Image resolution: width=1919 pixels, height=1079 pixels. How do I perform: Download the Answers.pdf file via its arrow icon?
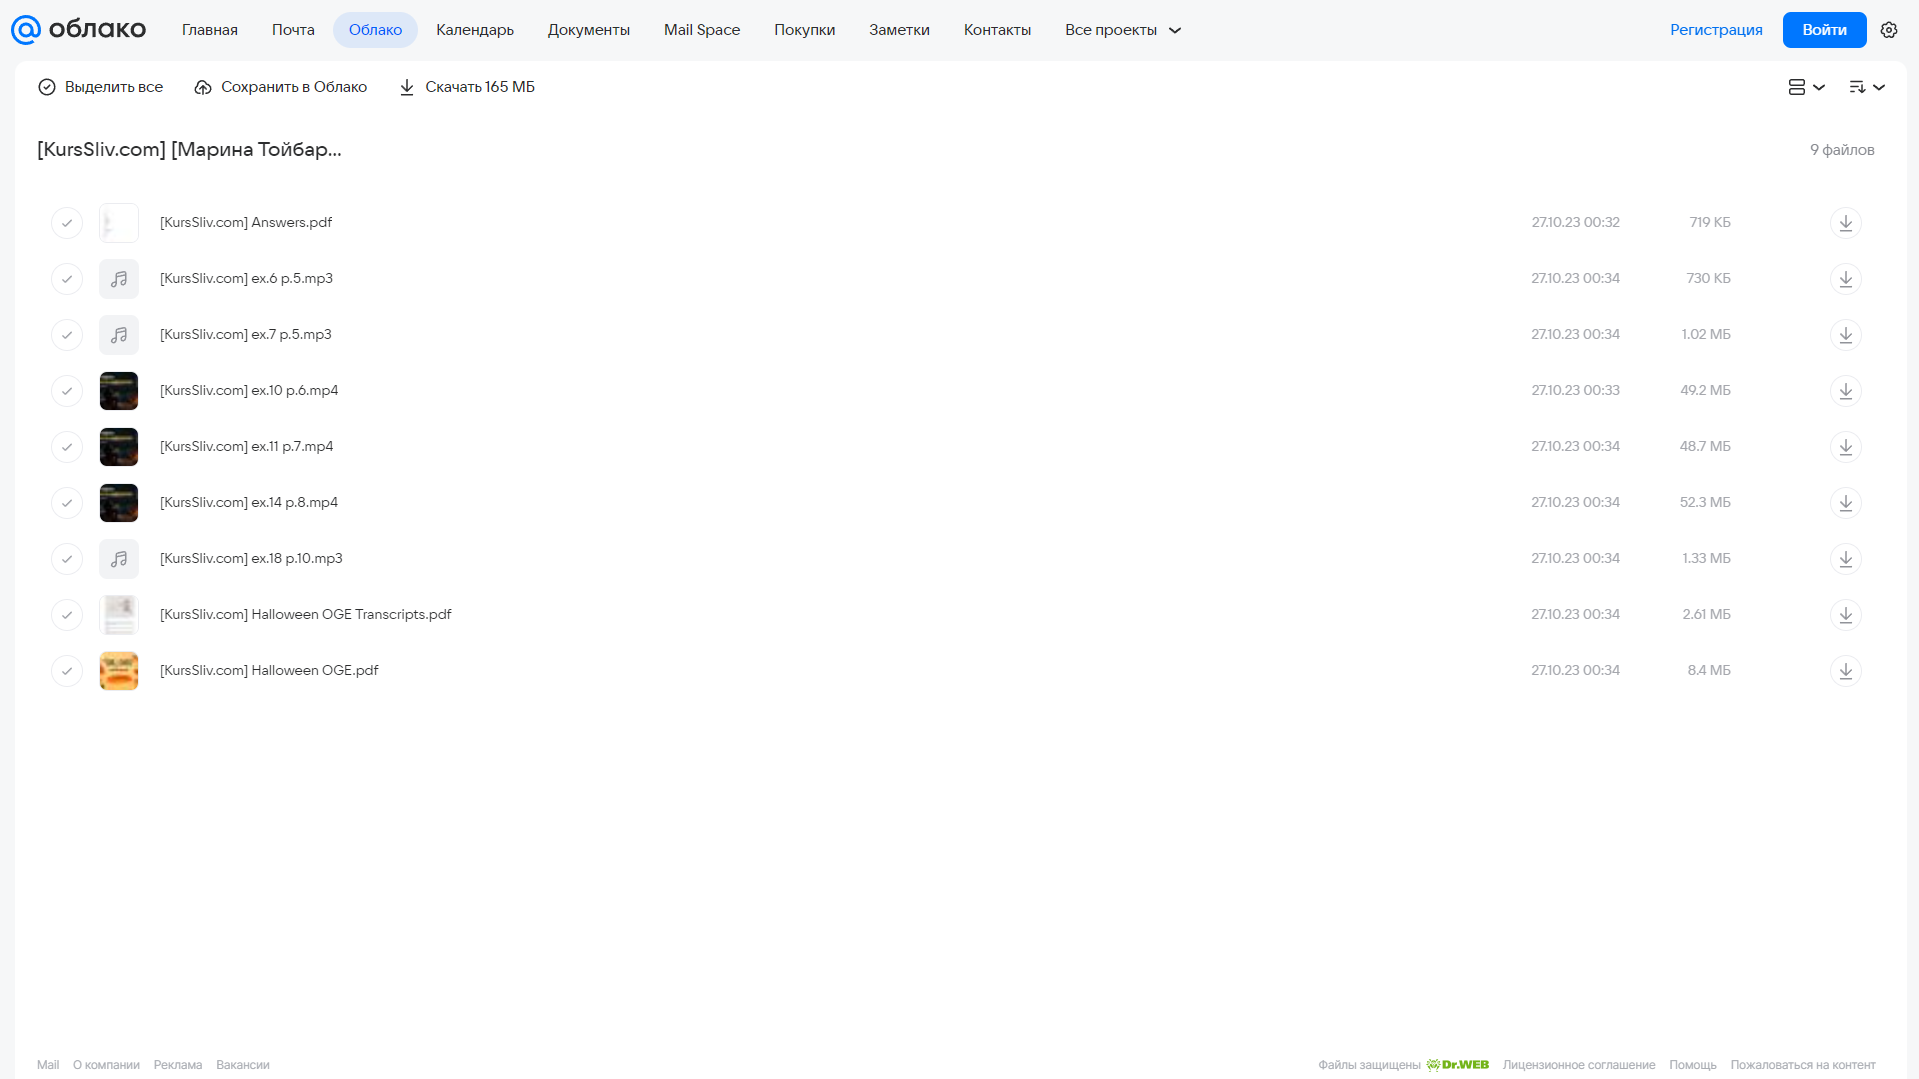click(1845, 223)
